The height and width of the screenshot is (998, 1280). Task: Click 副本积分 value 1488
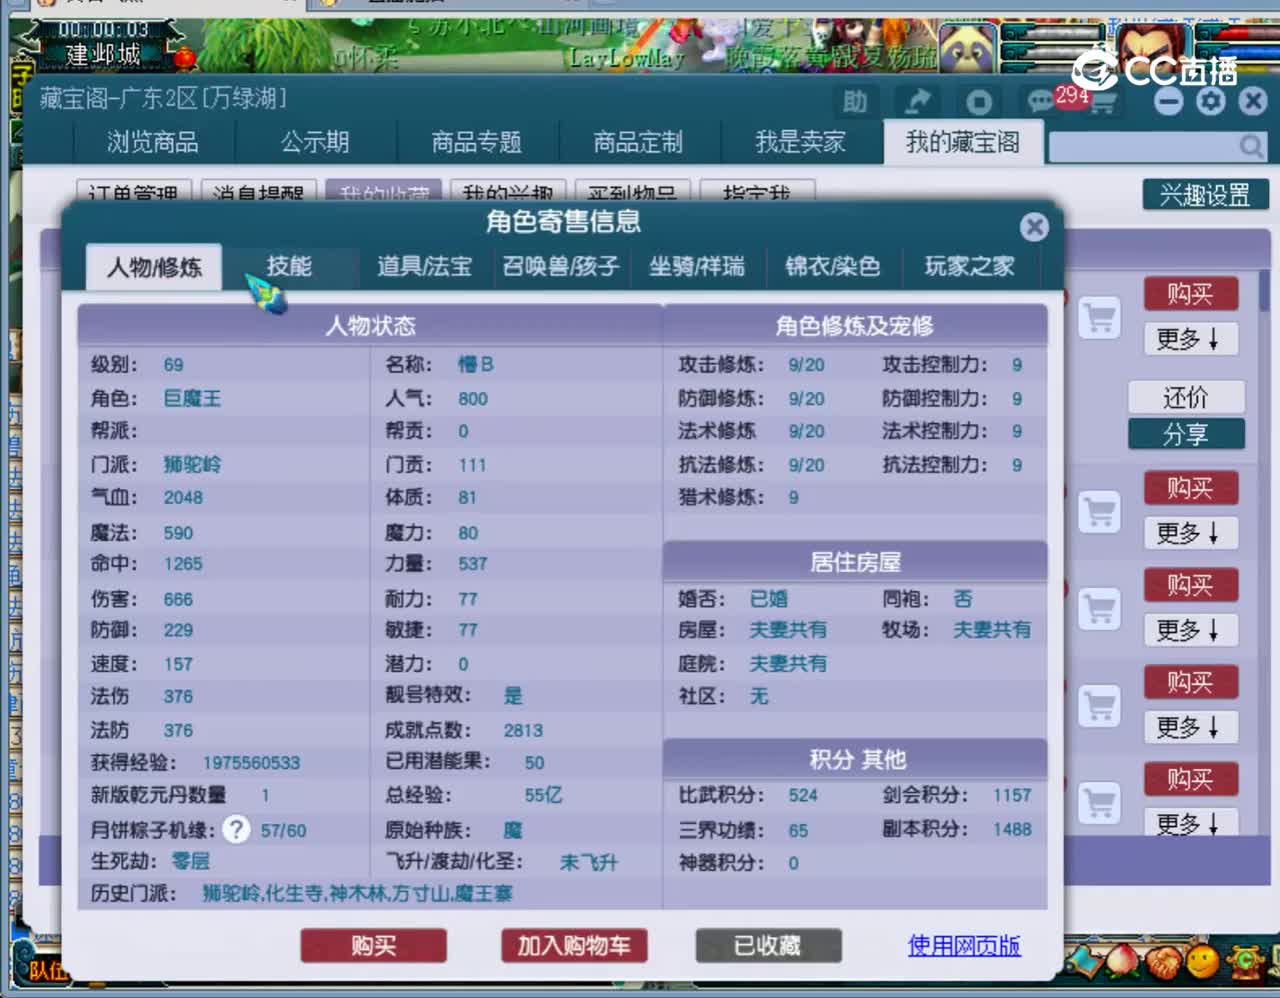tap(1012, 829)
